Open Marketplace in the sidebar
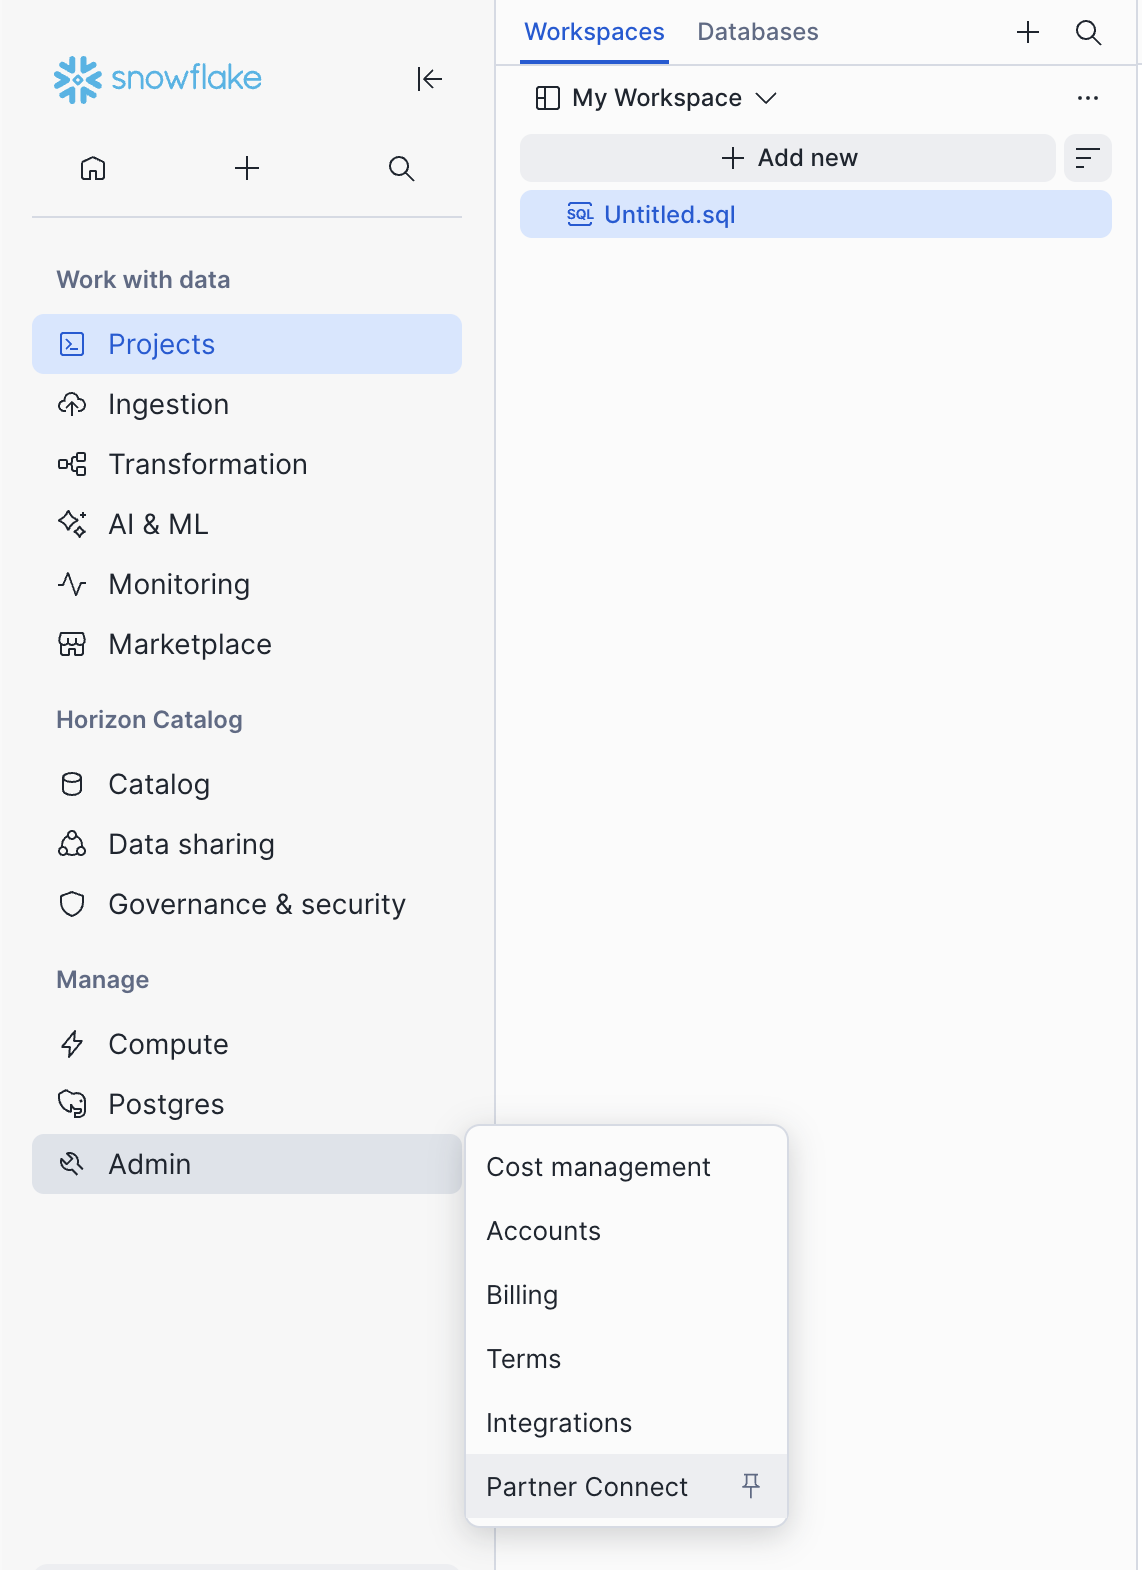This screenshot has width=1142, height=1570. tap(247, 644)
